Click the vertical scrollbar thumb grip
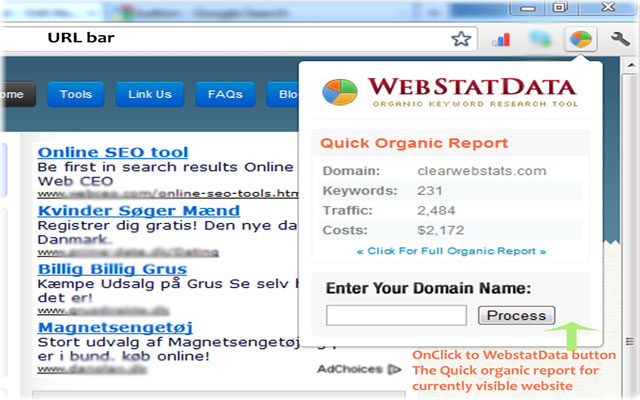 click(x=631, y=341)
